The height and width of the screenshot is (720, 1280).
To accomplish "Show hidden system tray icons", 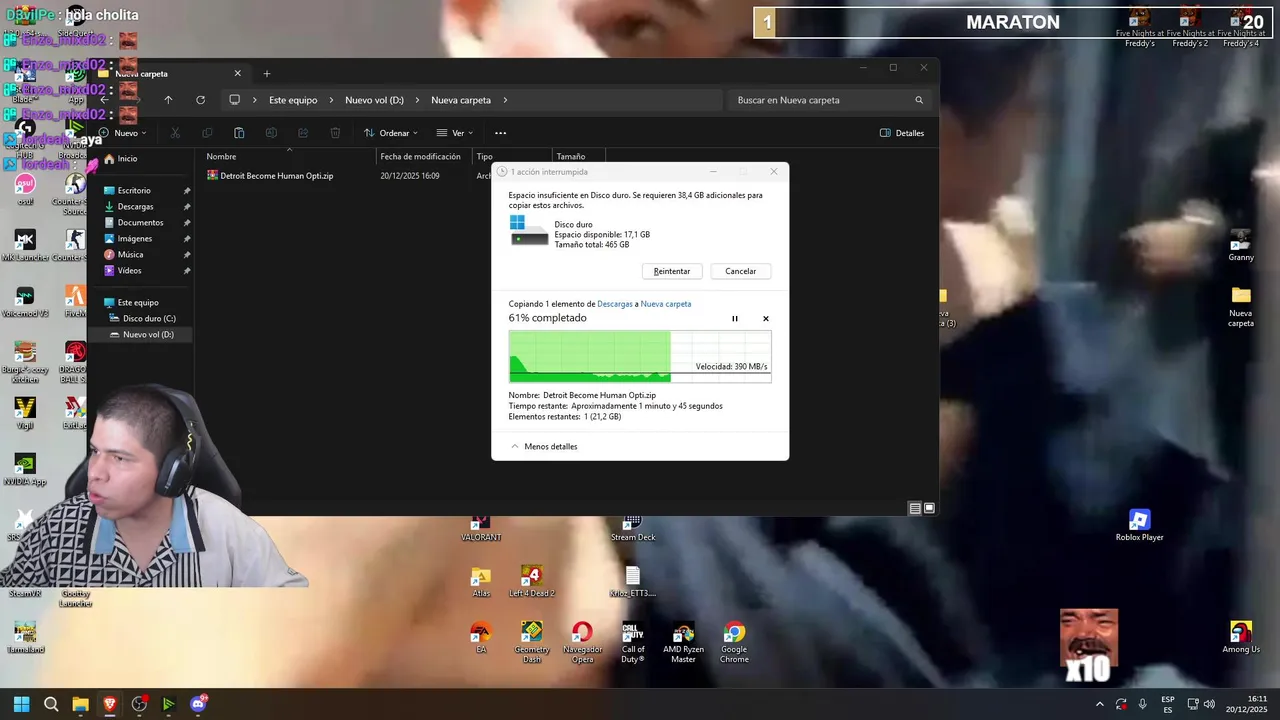I will [1100, 704].
